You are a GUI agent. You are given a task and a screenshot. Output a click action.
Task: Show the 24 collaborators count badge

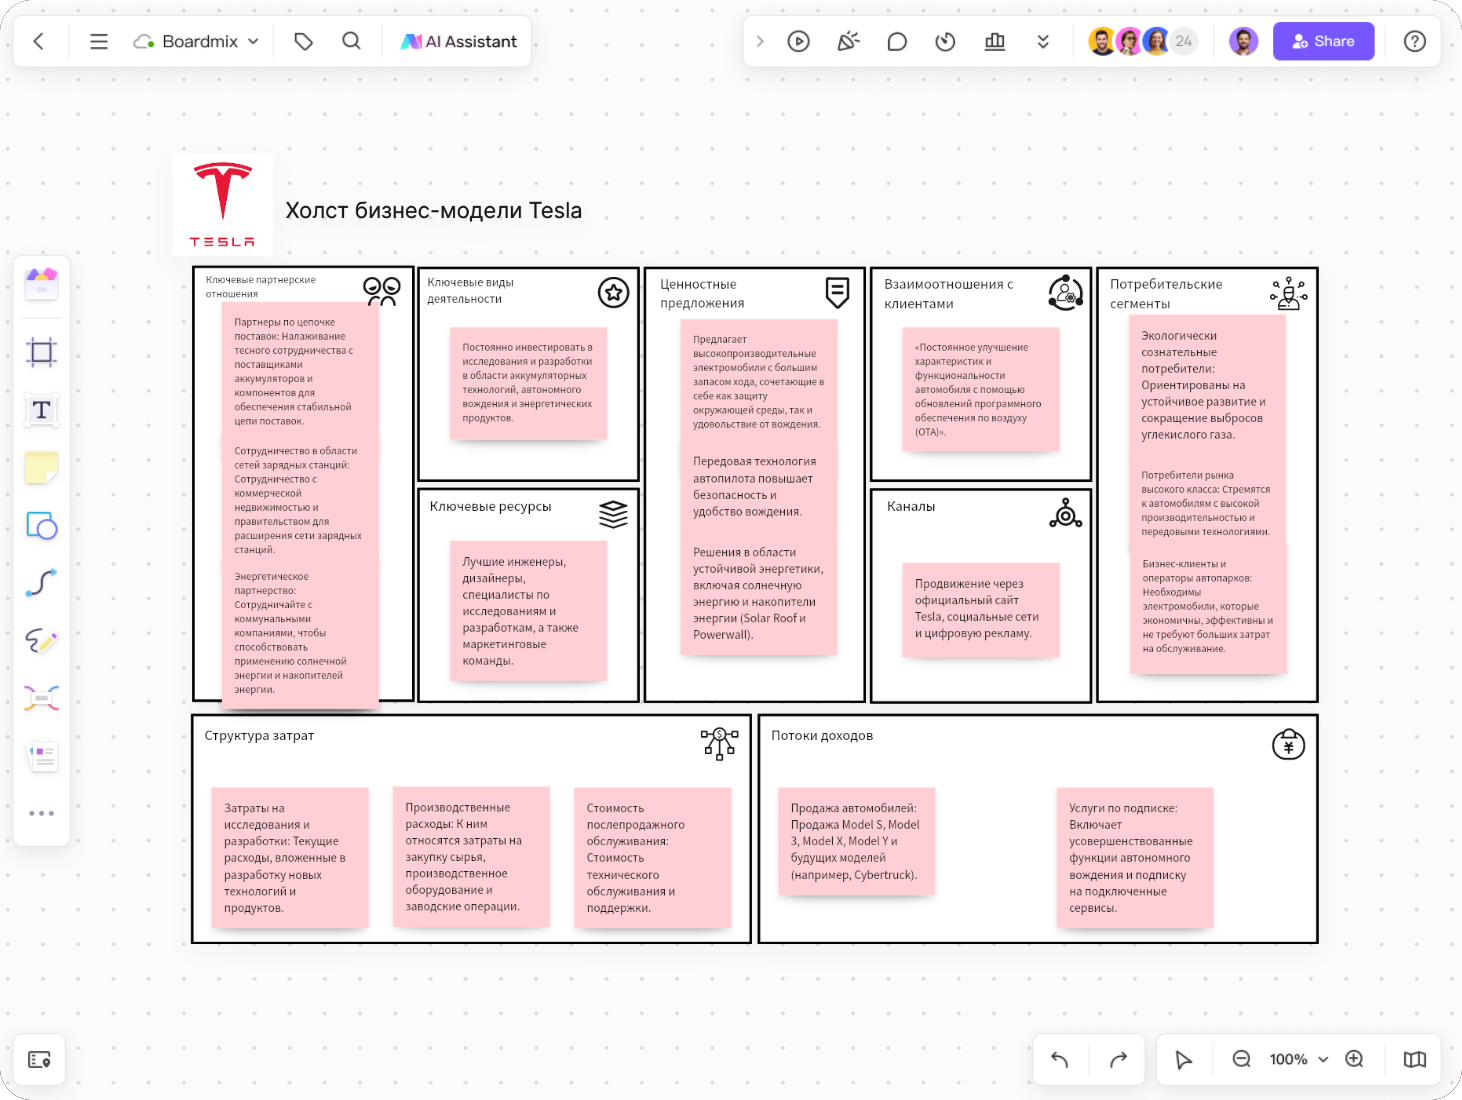[1183, 41]
